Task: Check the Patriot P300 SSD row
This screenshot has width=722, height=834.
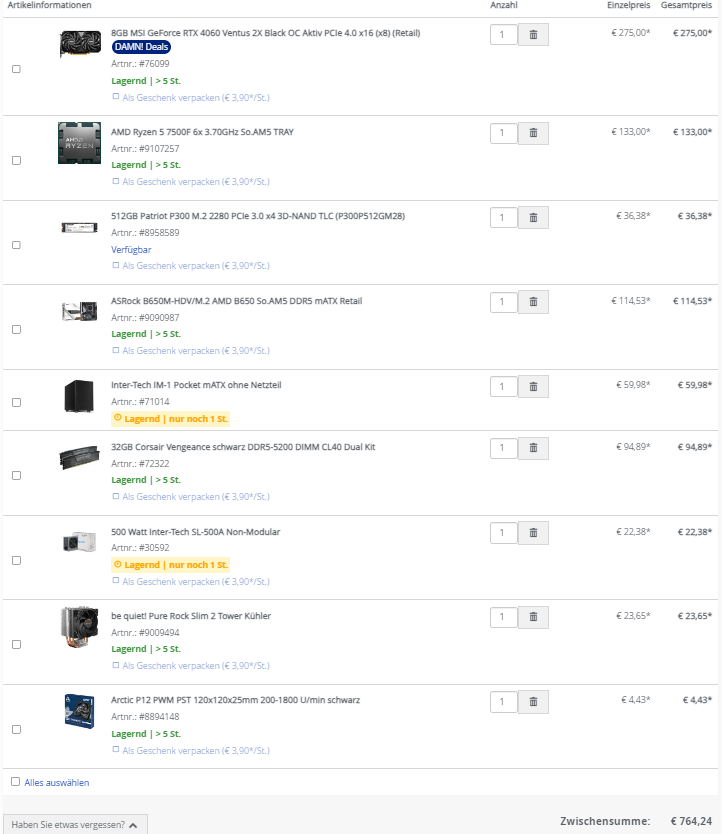Action: (x=16, y=245)
